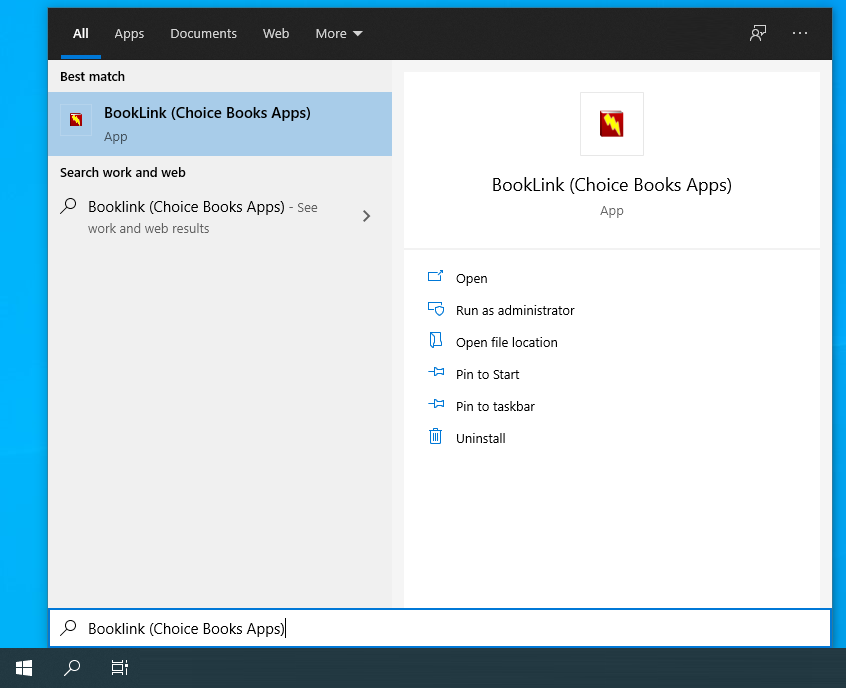
Task: Click the Search work and web heading
Action: [x=122, y=173]
